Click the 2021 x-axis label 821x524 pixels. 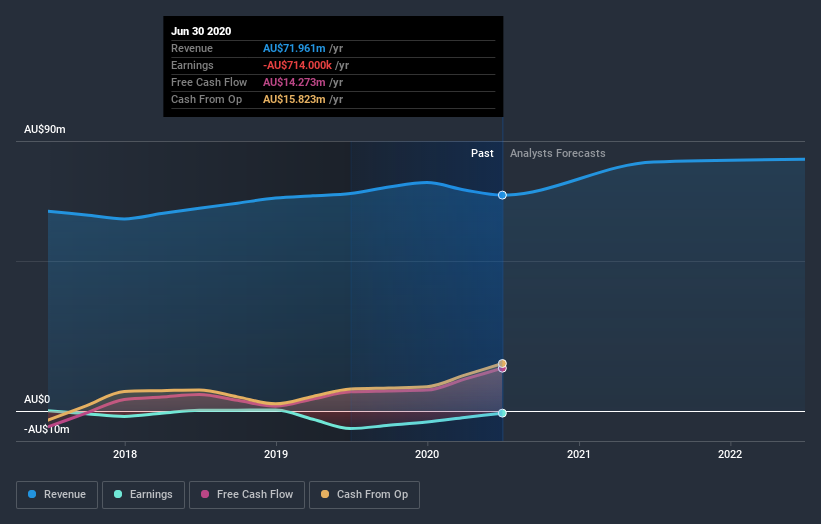pos(579,454)
